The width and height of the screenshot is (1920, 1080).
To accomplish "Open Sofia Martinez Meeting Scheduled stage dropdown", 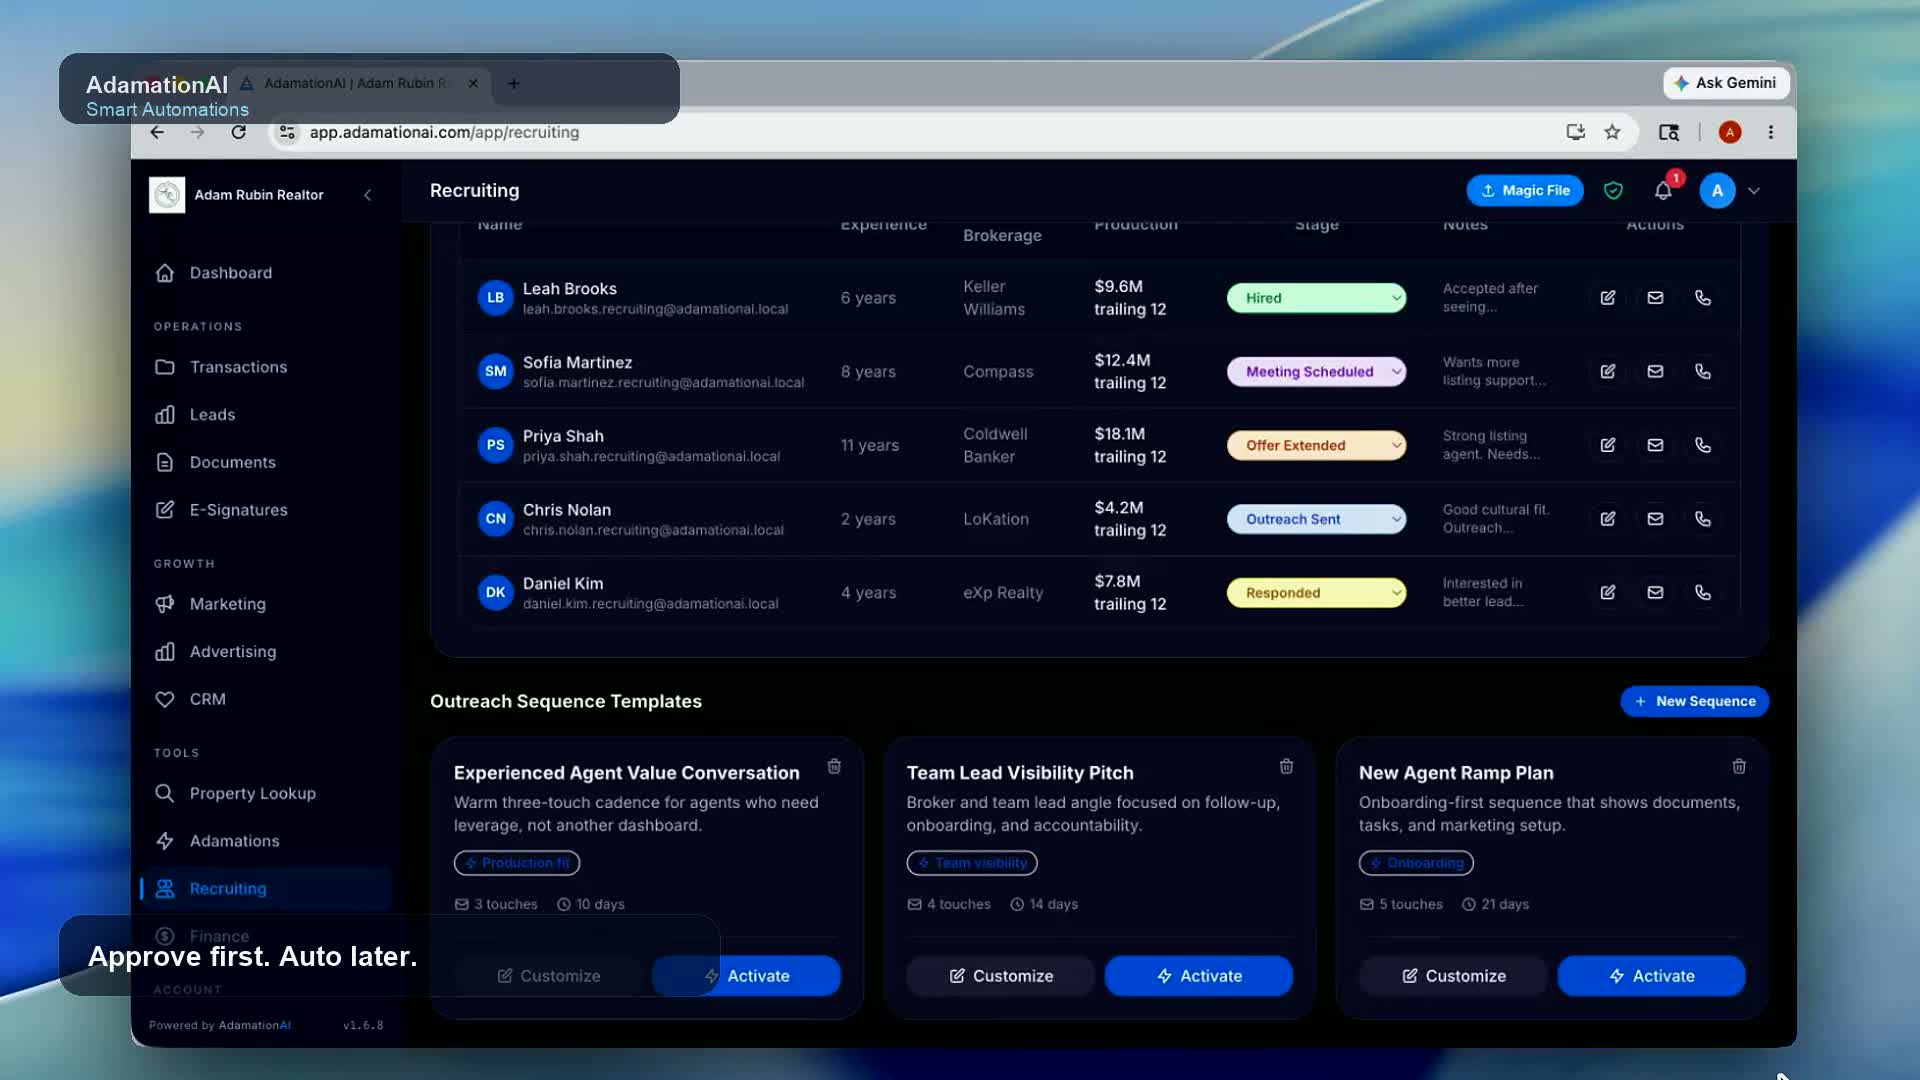I will click(1316, 371).
